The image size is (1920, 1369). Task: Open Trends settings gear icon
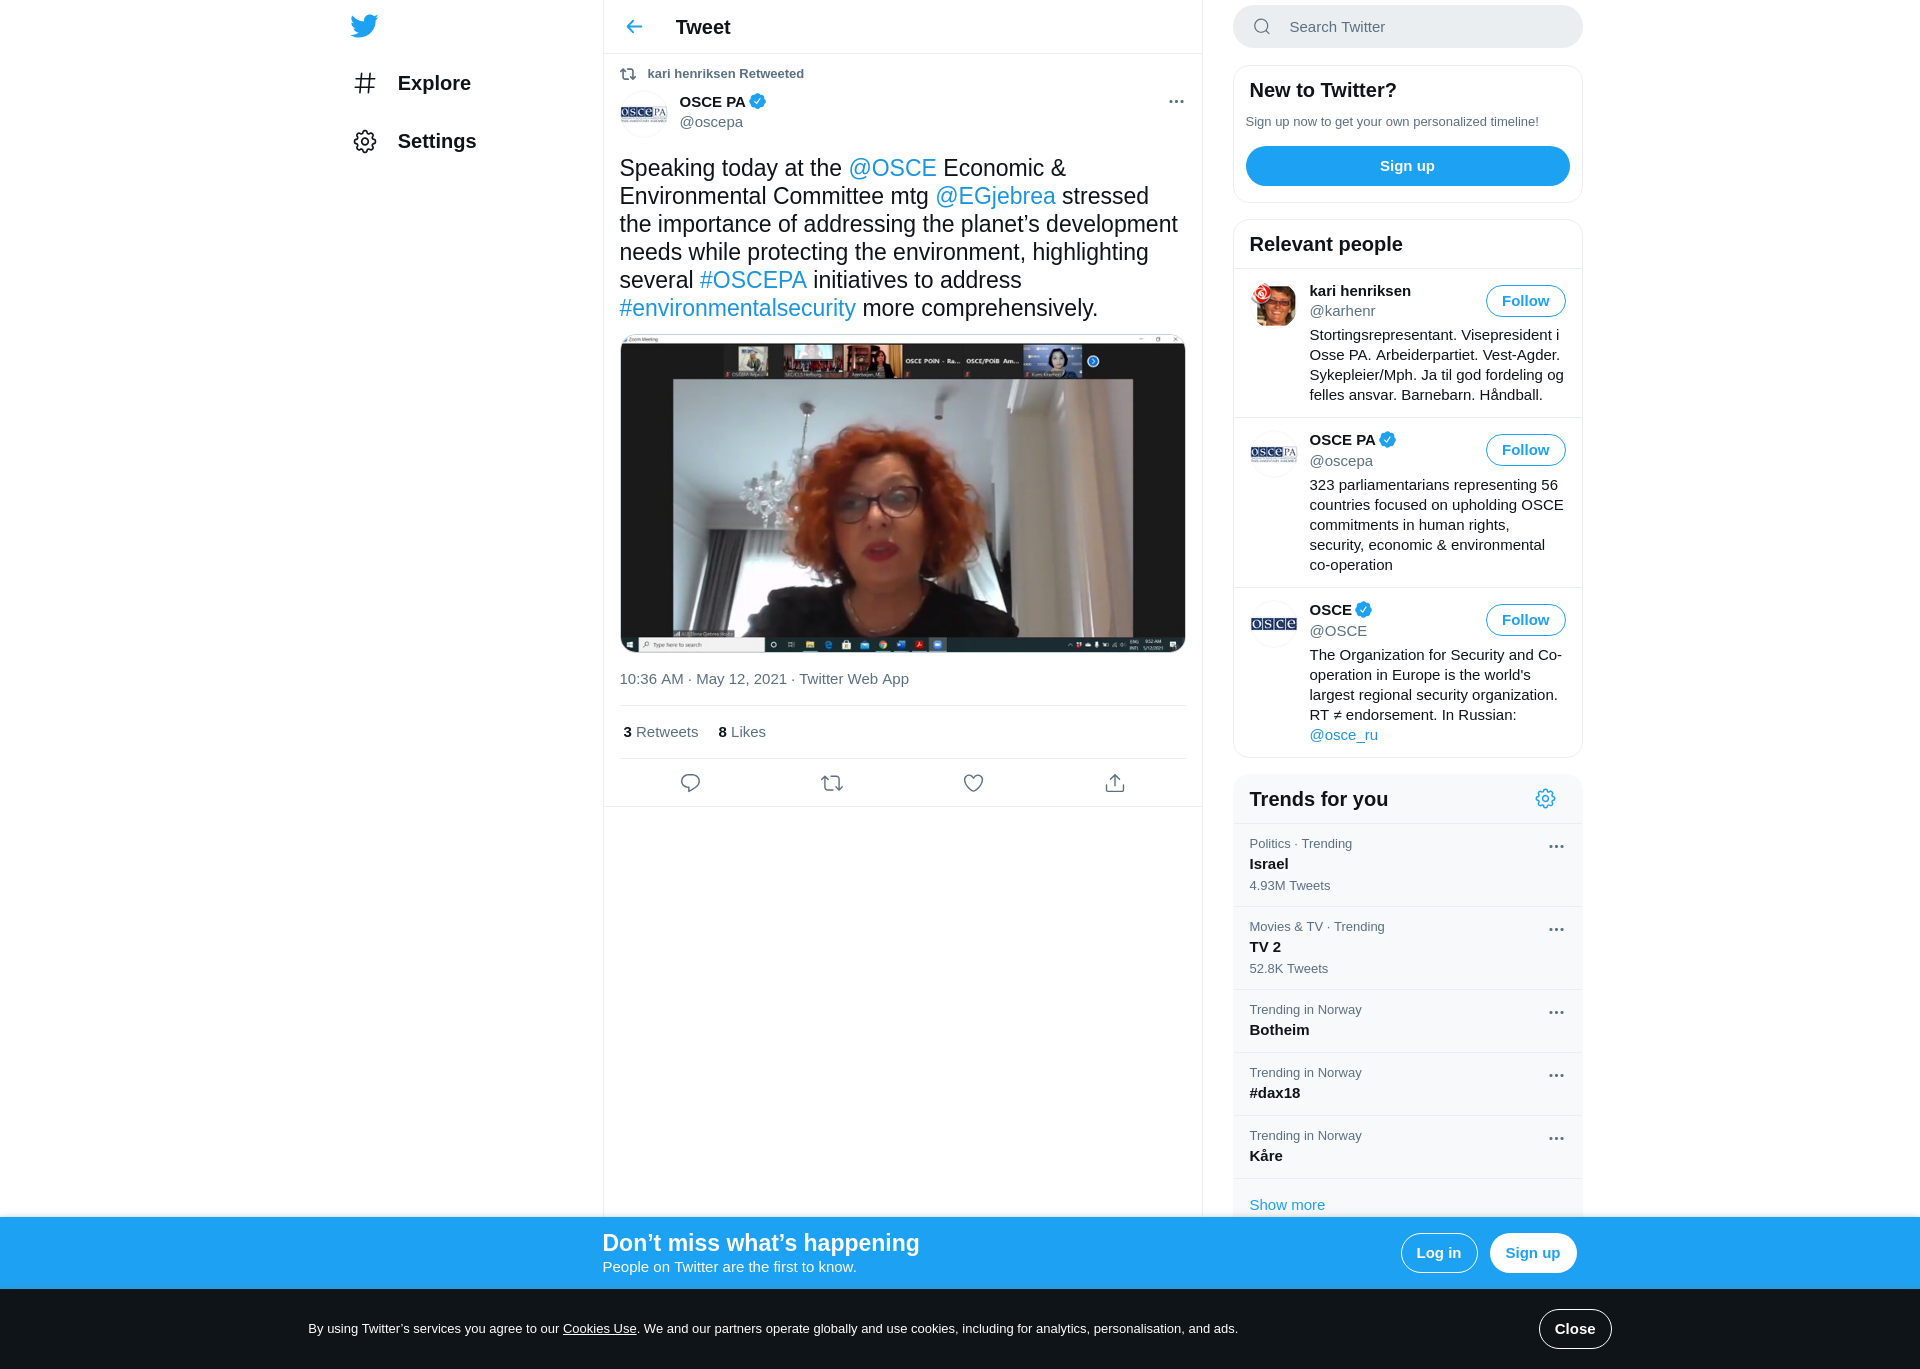1545,799
